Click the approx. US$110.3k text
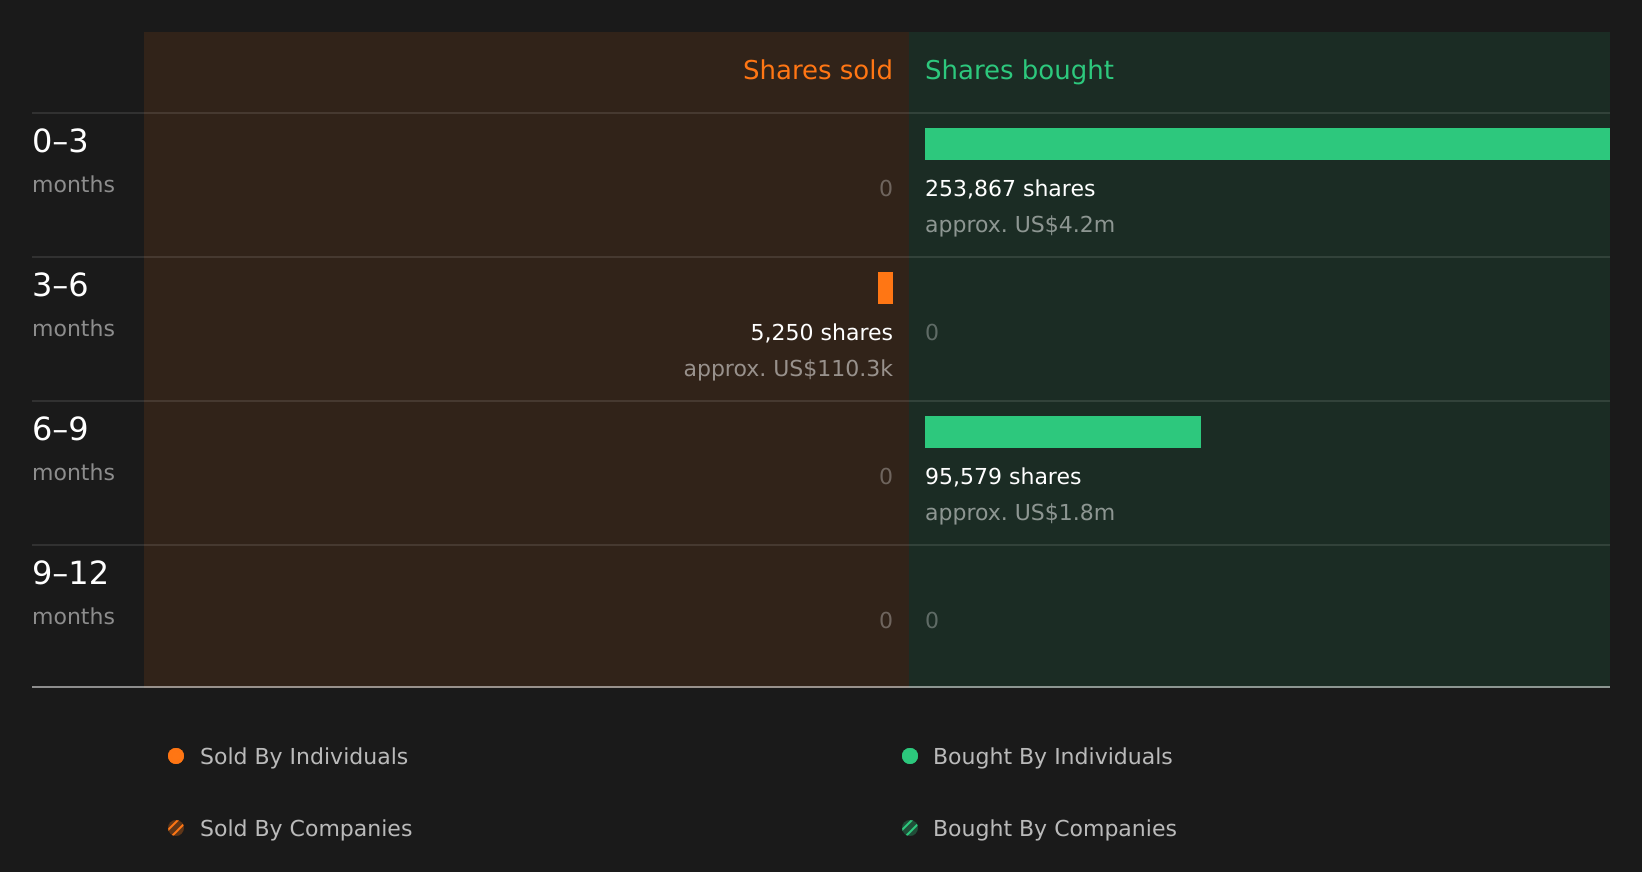The height and width of the screenshot is (872, 1642). (x=788, y=369)
